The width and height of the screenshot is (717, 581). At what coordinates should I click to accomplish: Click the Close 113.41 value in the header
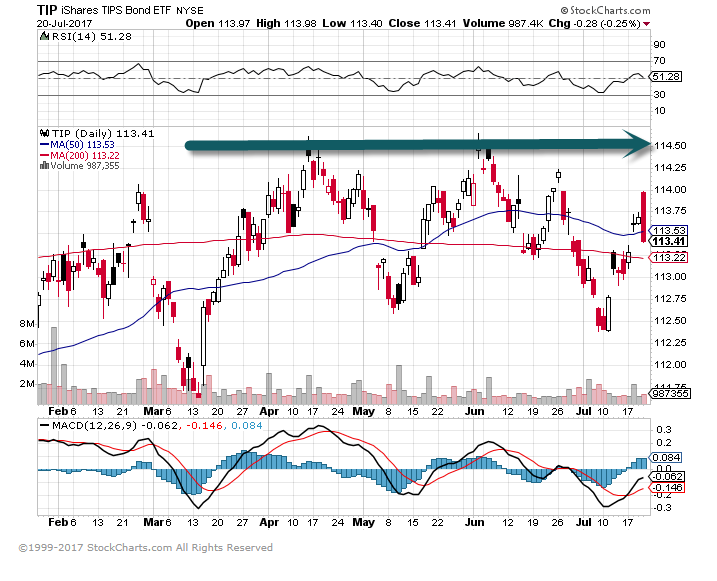422,23
